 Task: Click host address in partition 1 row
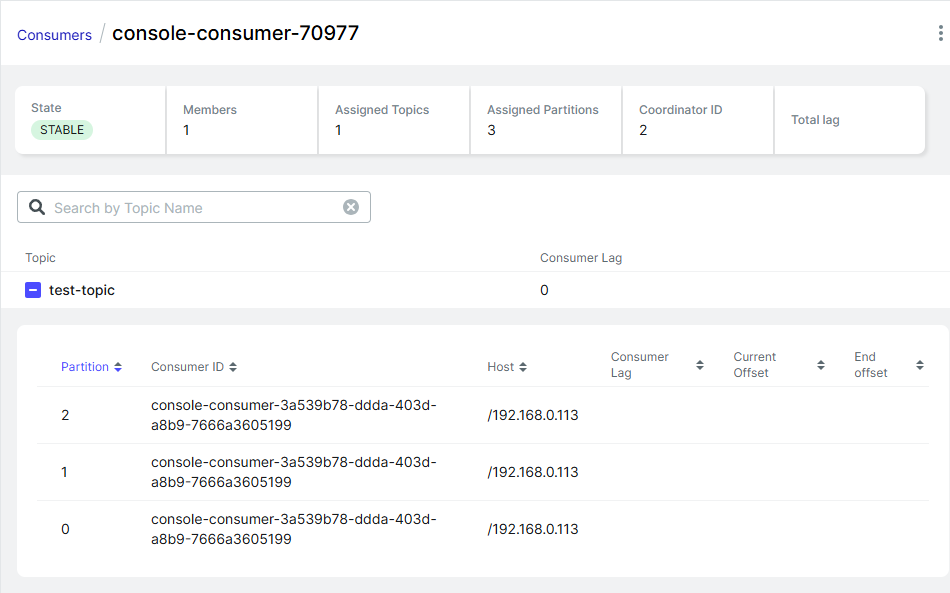(533, 472)
